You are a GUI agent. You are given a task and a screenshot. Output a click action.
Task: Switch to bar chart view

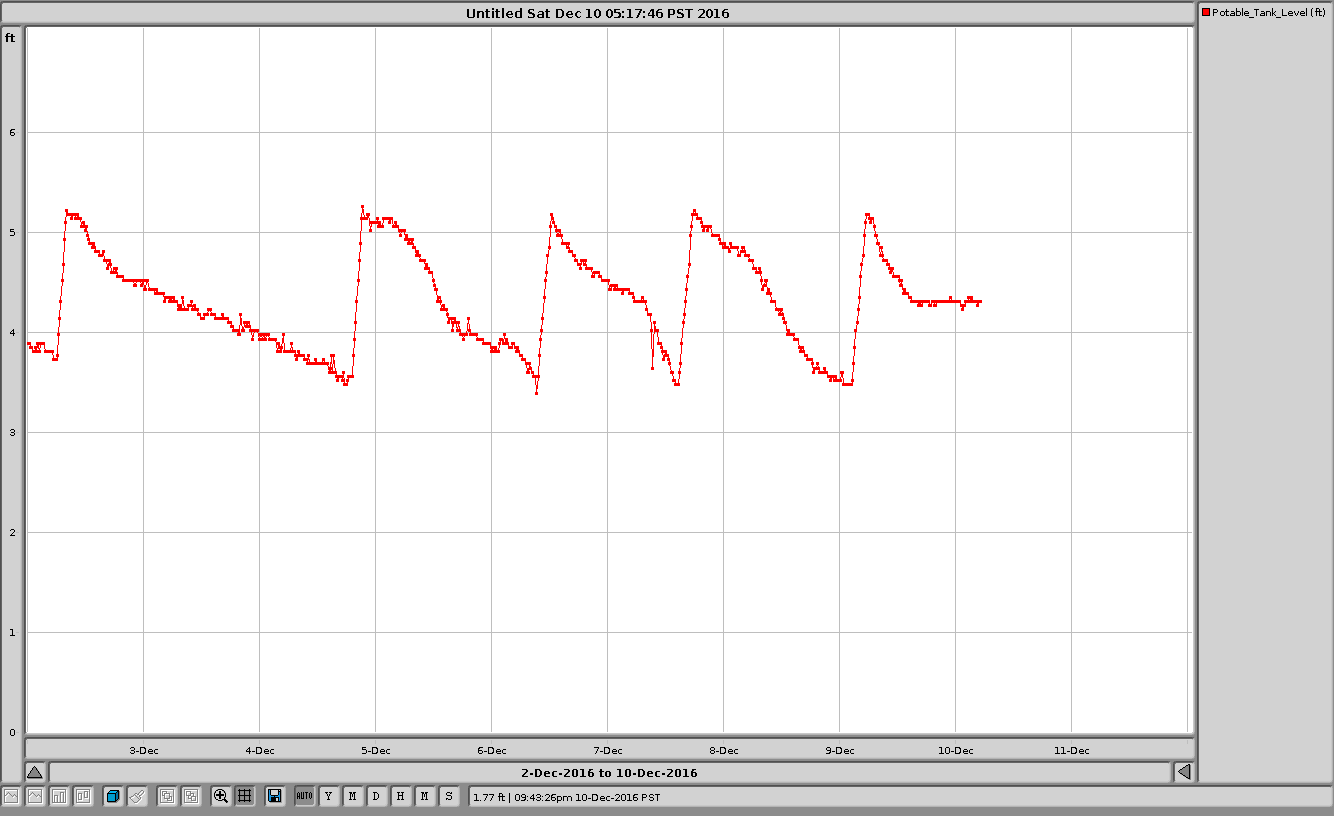click(59, 796)
